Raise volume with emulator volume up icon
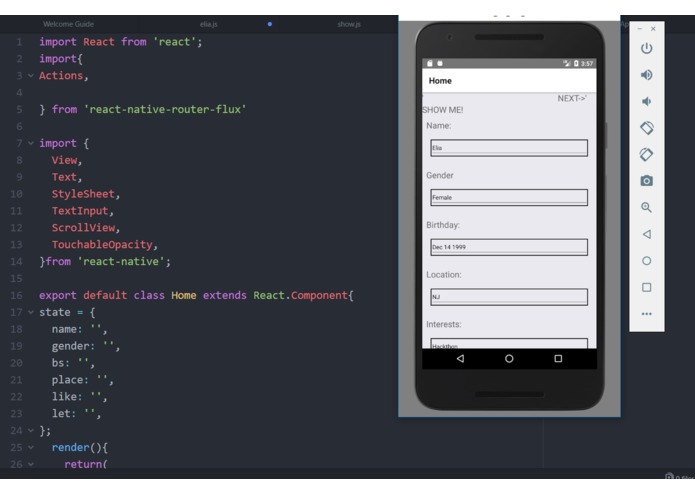The image size is (695, 494). pyautogui.click(x=646, y=75)
